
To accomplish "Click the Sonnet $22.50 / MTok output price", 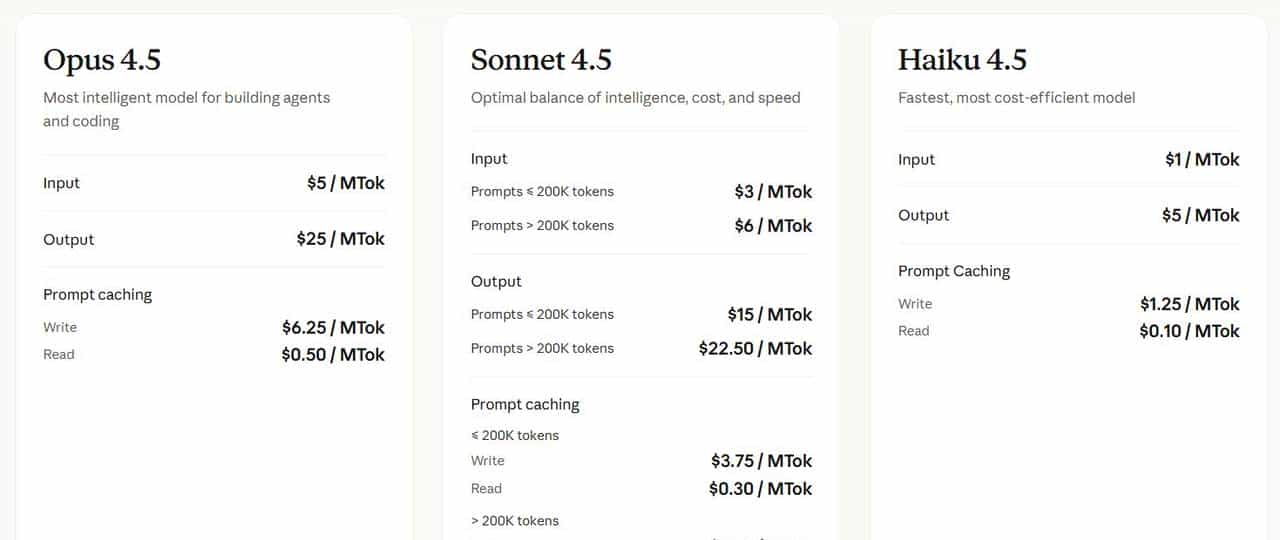I will (x=755, y=348).
